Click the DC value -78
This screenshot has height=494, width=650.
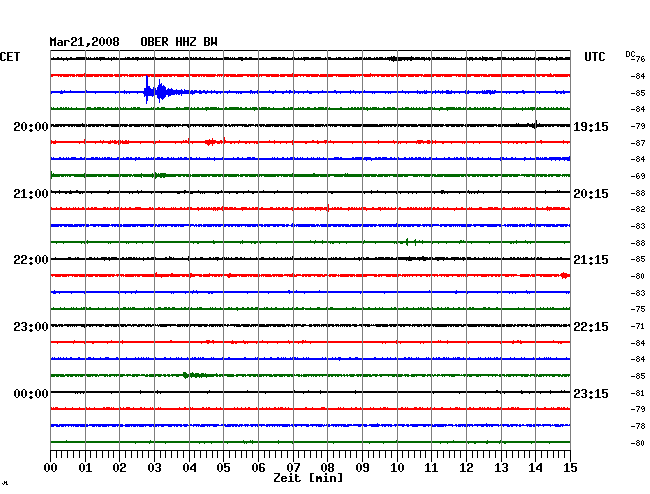coord(638,426)
